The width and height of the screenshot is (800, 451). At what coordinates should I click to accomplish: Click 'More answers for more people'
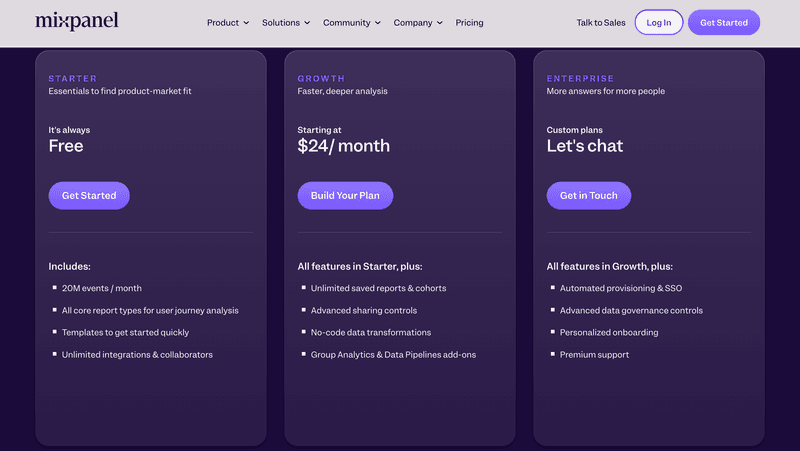pos(606,91)
